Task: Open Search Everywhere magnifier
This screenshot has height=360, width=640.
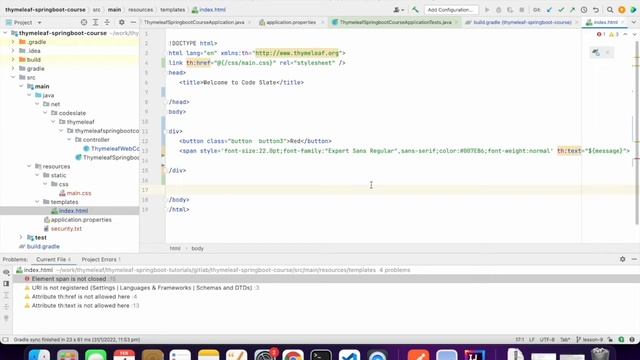Action: [x=610, y=10]
